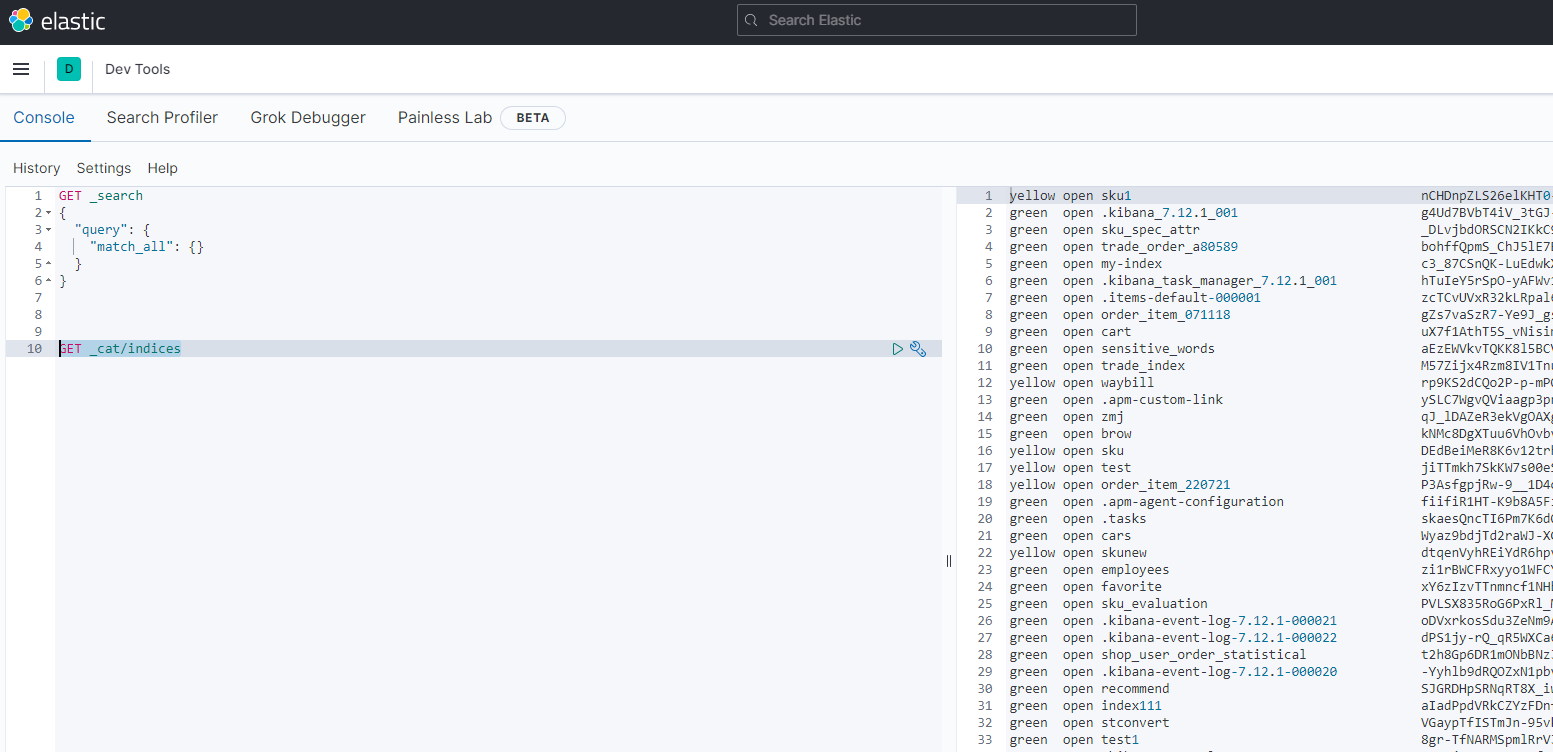Open the History panel
This screenshot has height=752, width=1553.
pos(37,168)
